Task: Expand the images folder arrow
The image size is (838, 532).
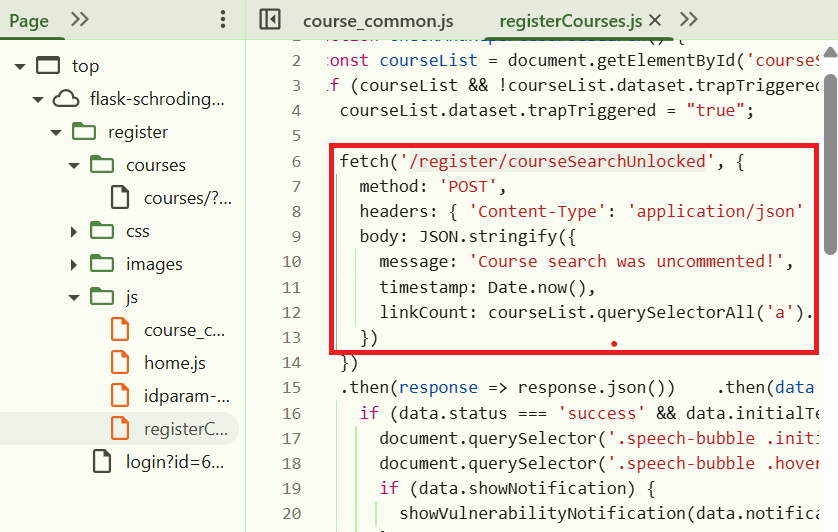Action: tap(74, 265)
